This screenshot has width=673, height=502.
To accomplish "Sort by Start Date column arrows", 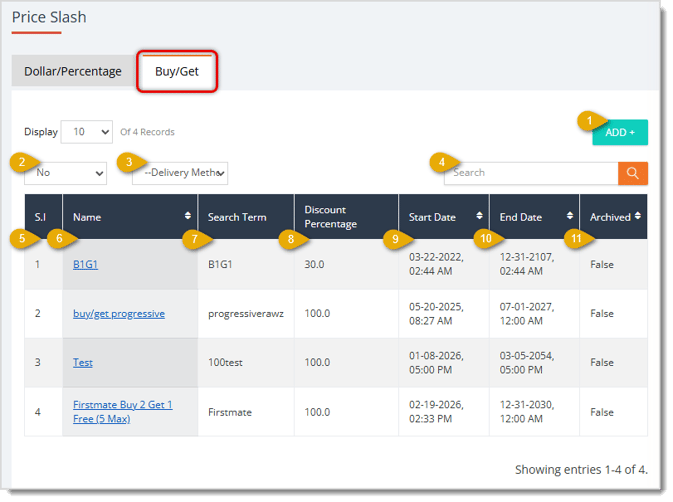I will pyautogui.click(x=479, y=216).
